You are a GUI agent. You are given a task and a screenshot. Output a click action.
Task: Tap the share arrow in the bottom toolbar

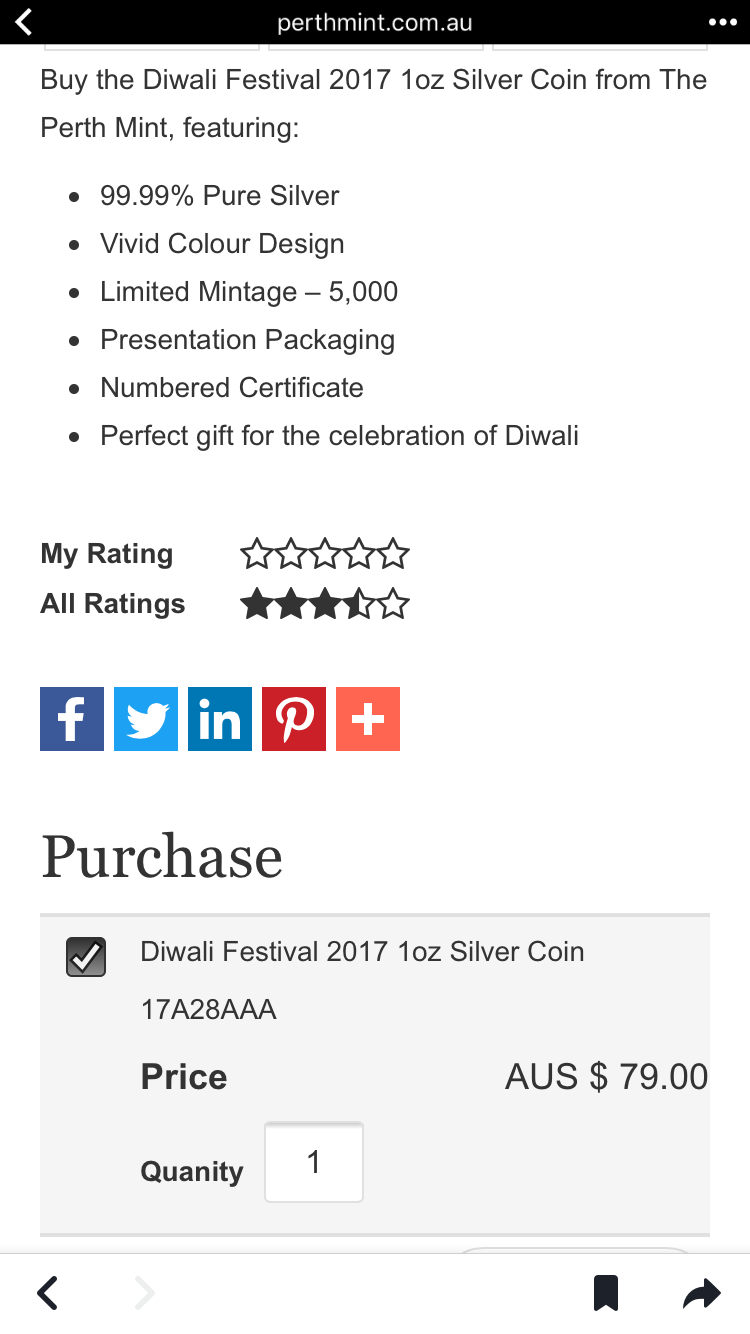(x=701, y=1293)
